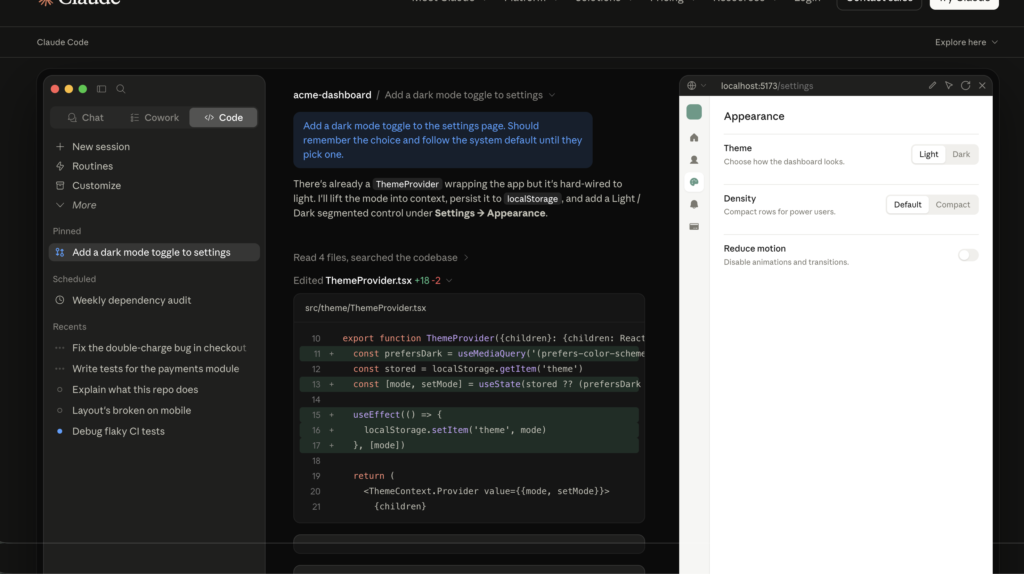Switch to the Cowork tab

155,118
